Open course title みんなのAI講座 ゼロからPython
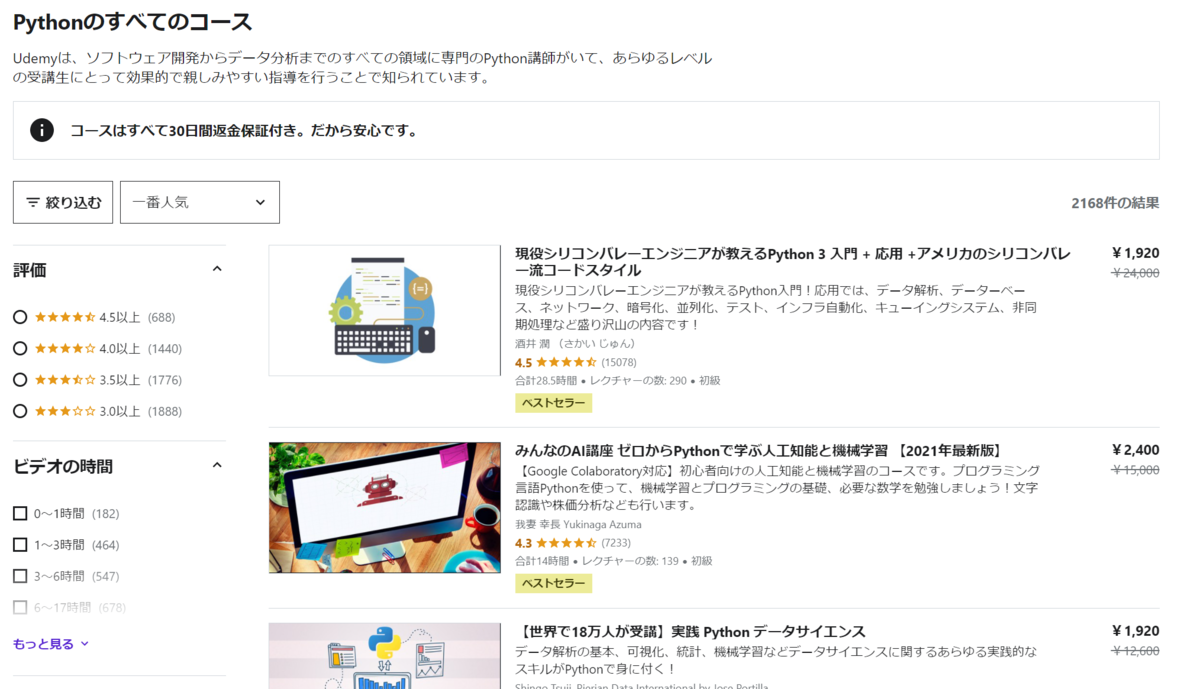1200x689 pixels. coord(759,450)
